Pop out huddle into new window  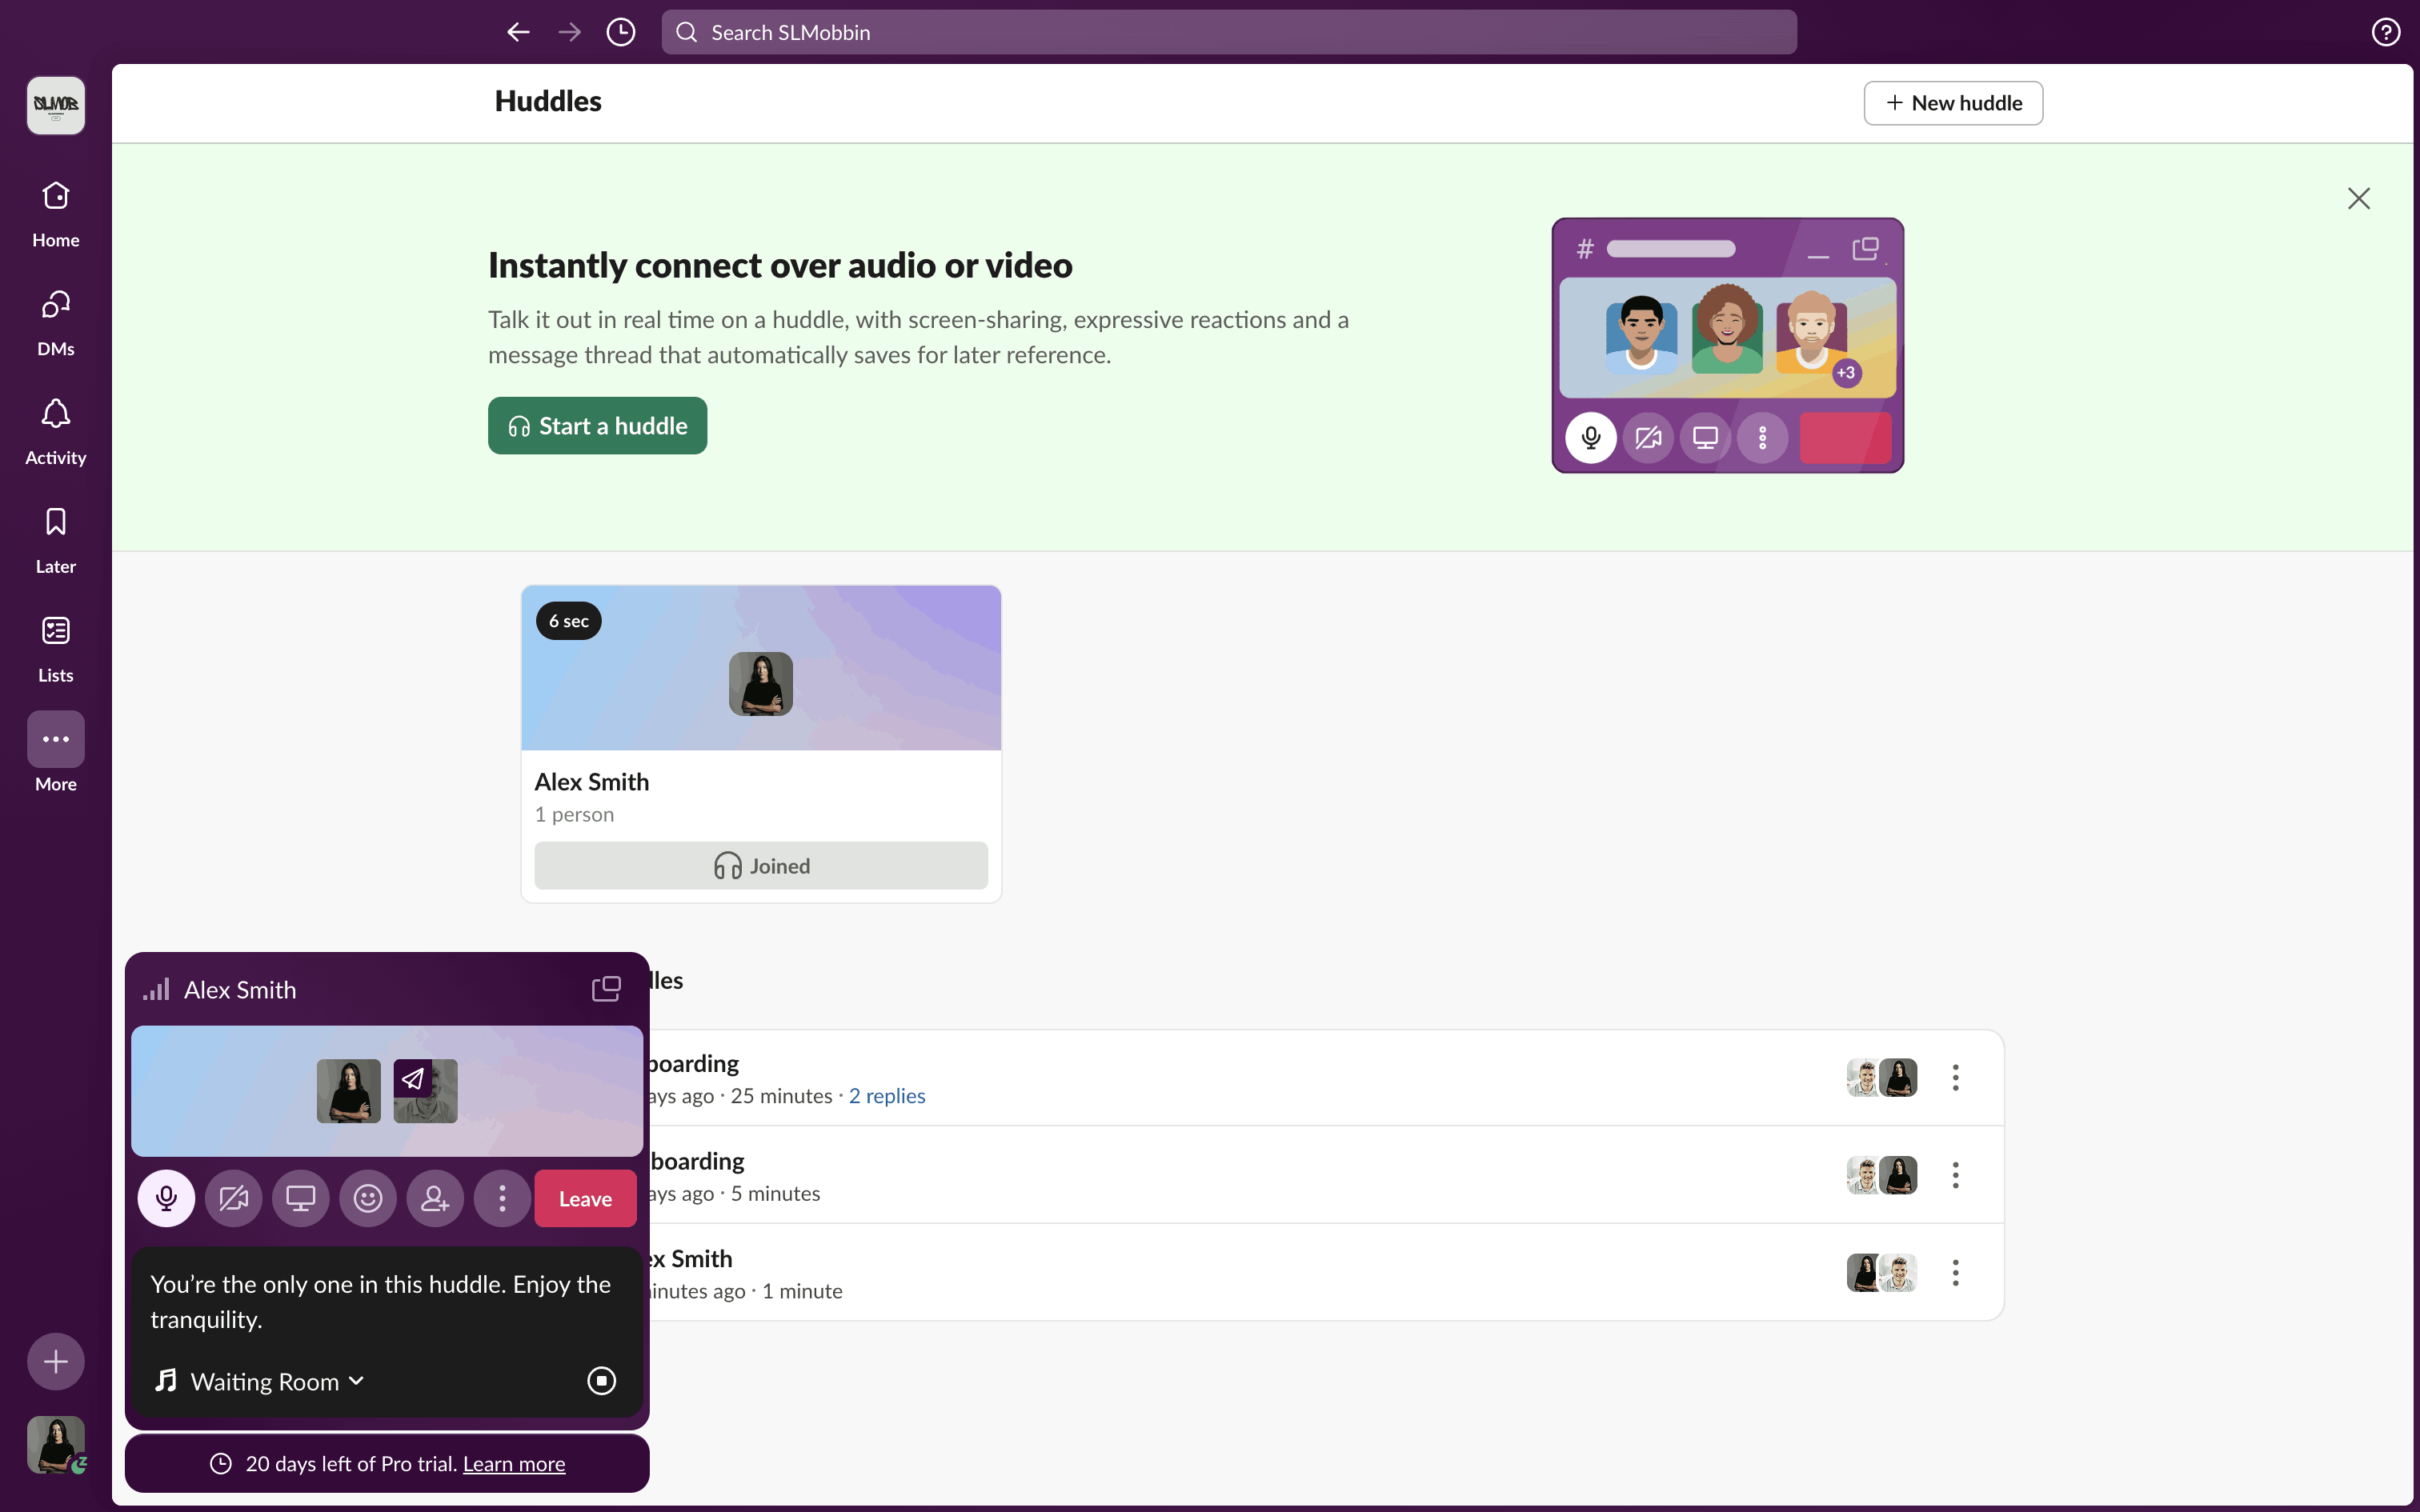tap(606, 989)
